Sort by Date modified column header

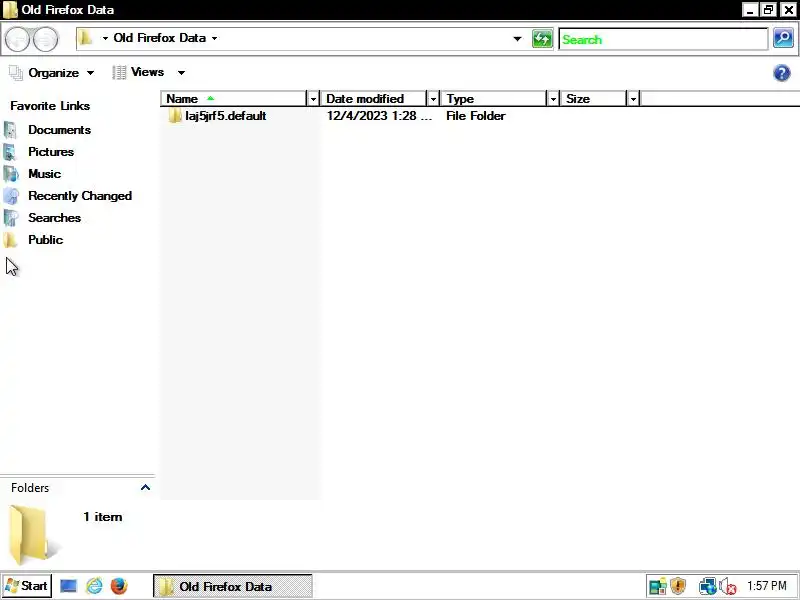(x=374, y=98)
